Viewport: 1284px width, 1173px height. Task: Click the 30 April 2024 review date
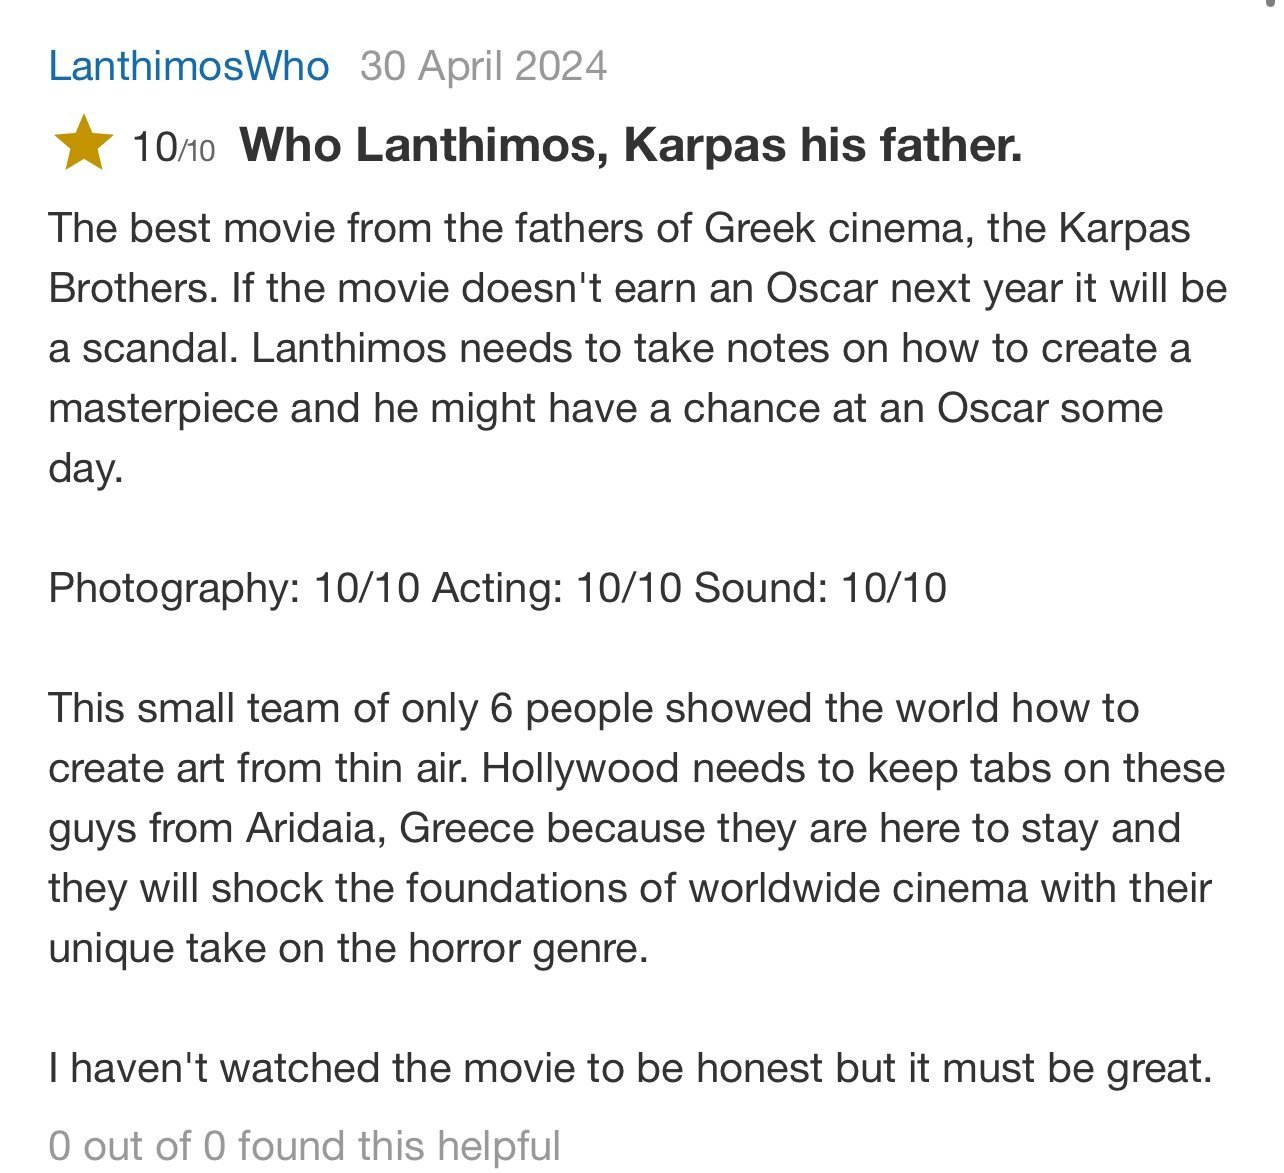tap(483, 67)
